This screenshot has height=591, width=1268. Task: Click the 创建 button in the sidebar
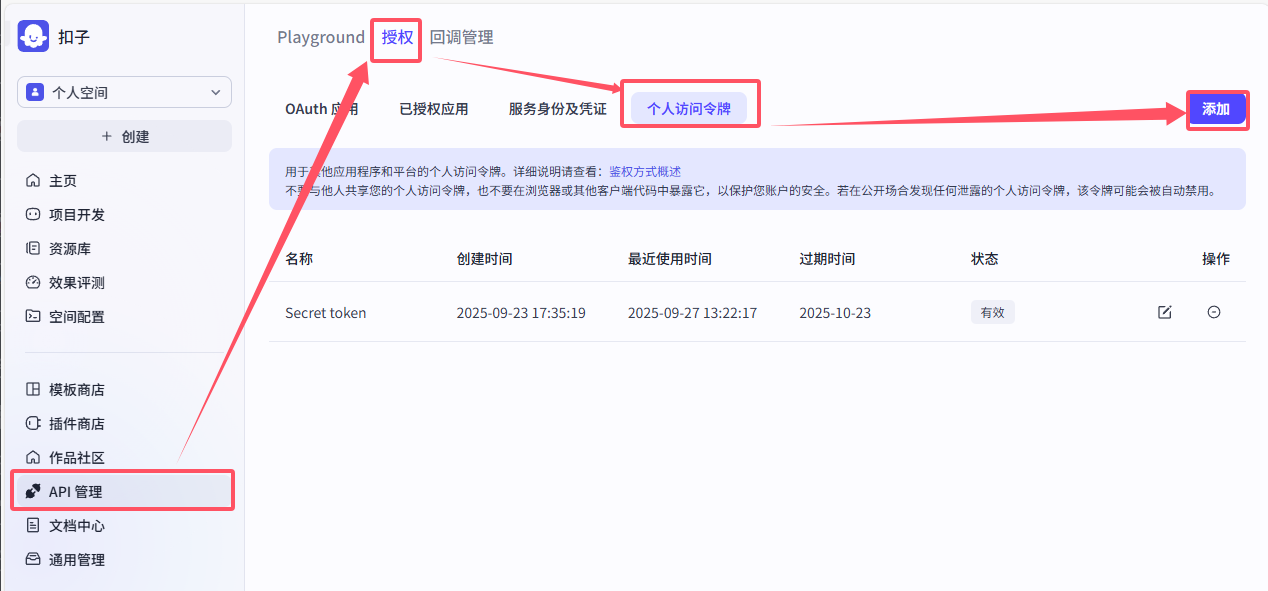tap(124, 135)
